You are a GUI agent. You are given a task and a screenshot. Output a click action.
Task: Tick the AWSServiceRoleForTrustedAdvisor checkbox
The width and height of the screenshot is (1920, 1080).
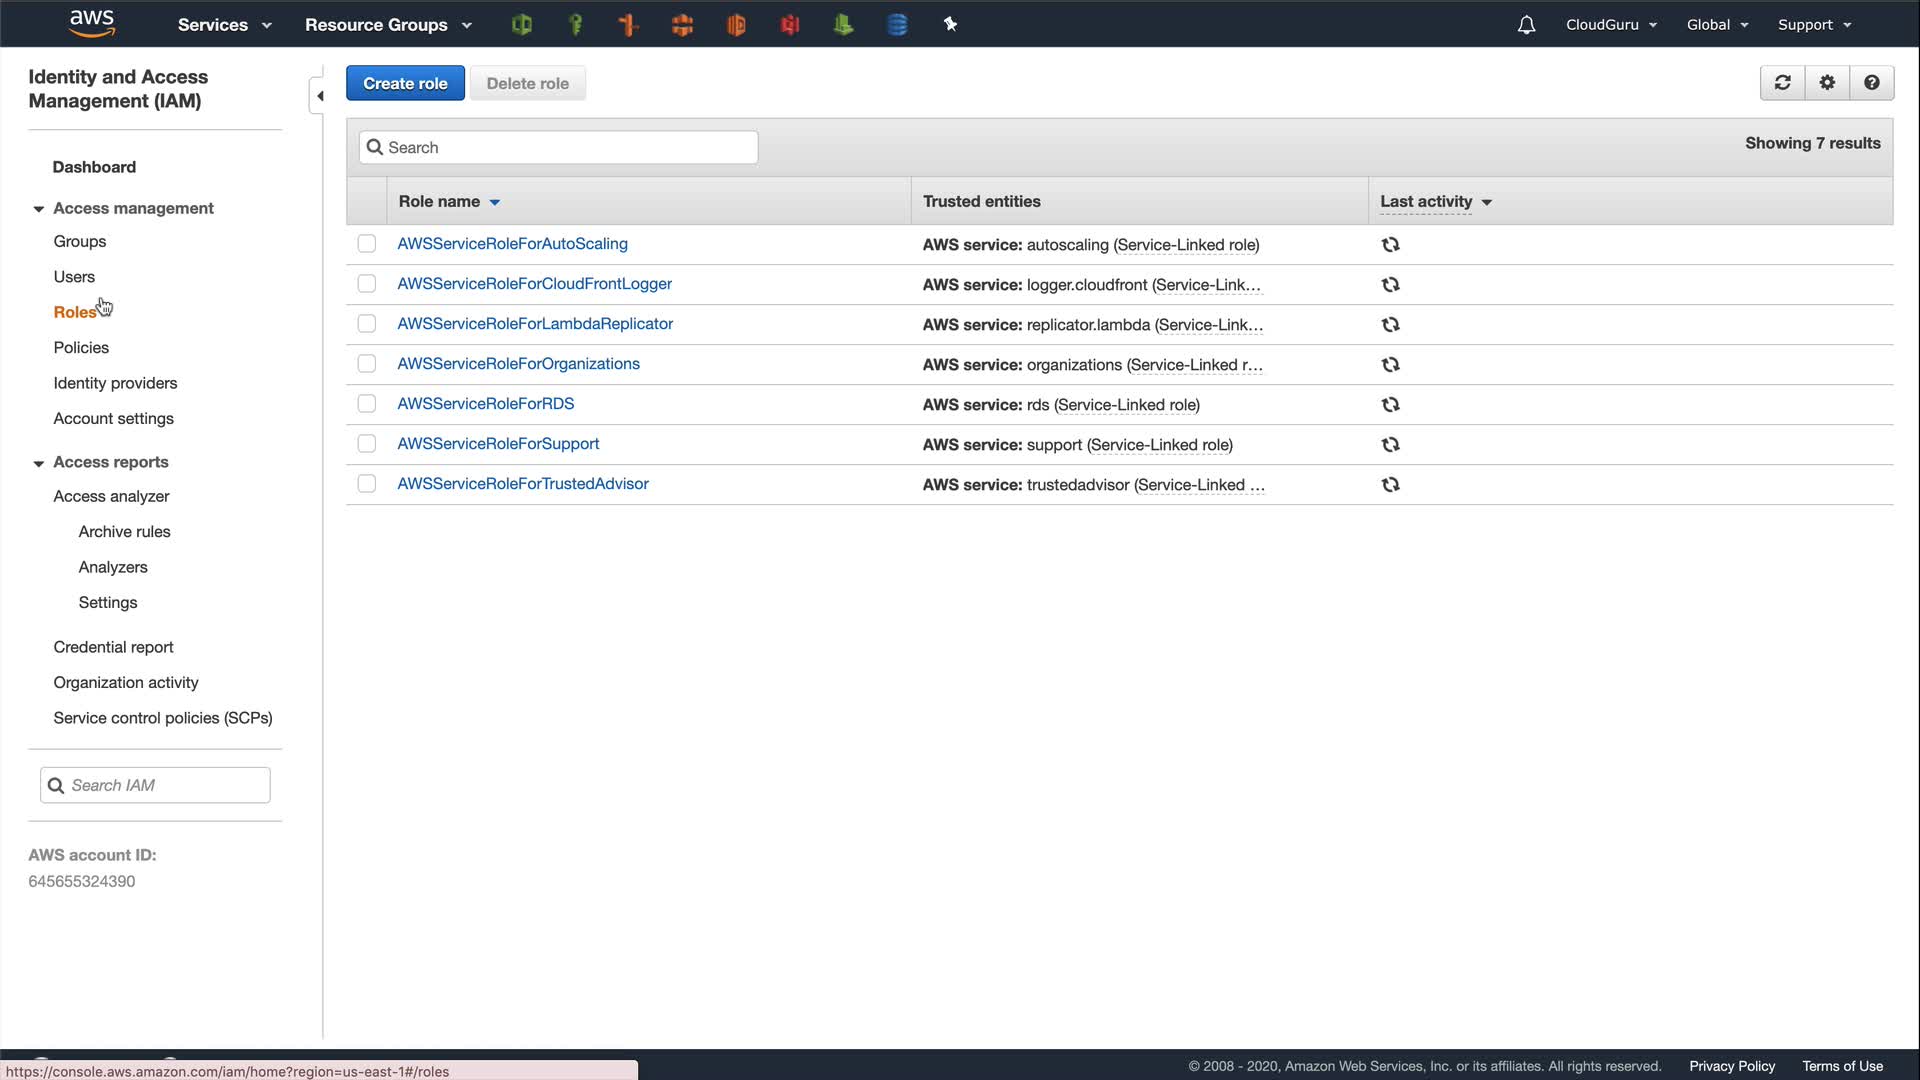(x=367, y=484)
